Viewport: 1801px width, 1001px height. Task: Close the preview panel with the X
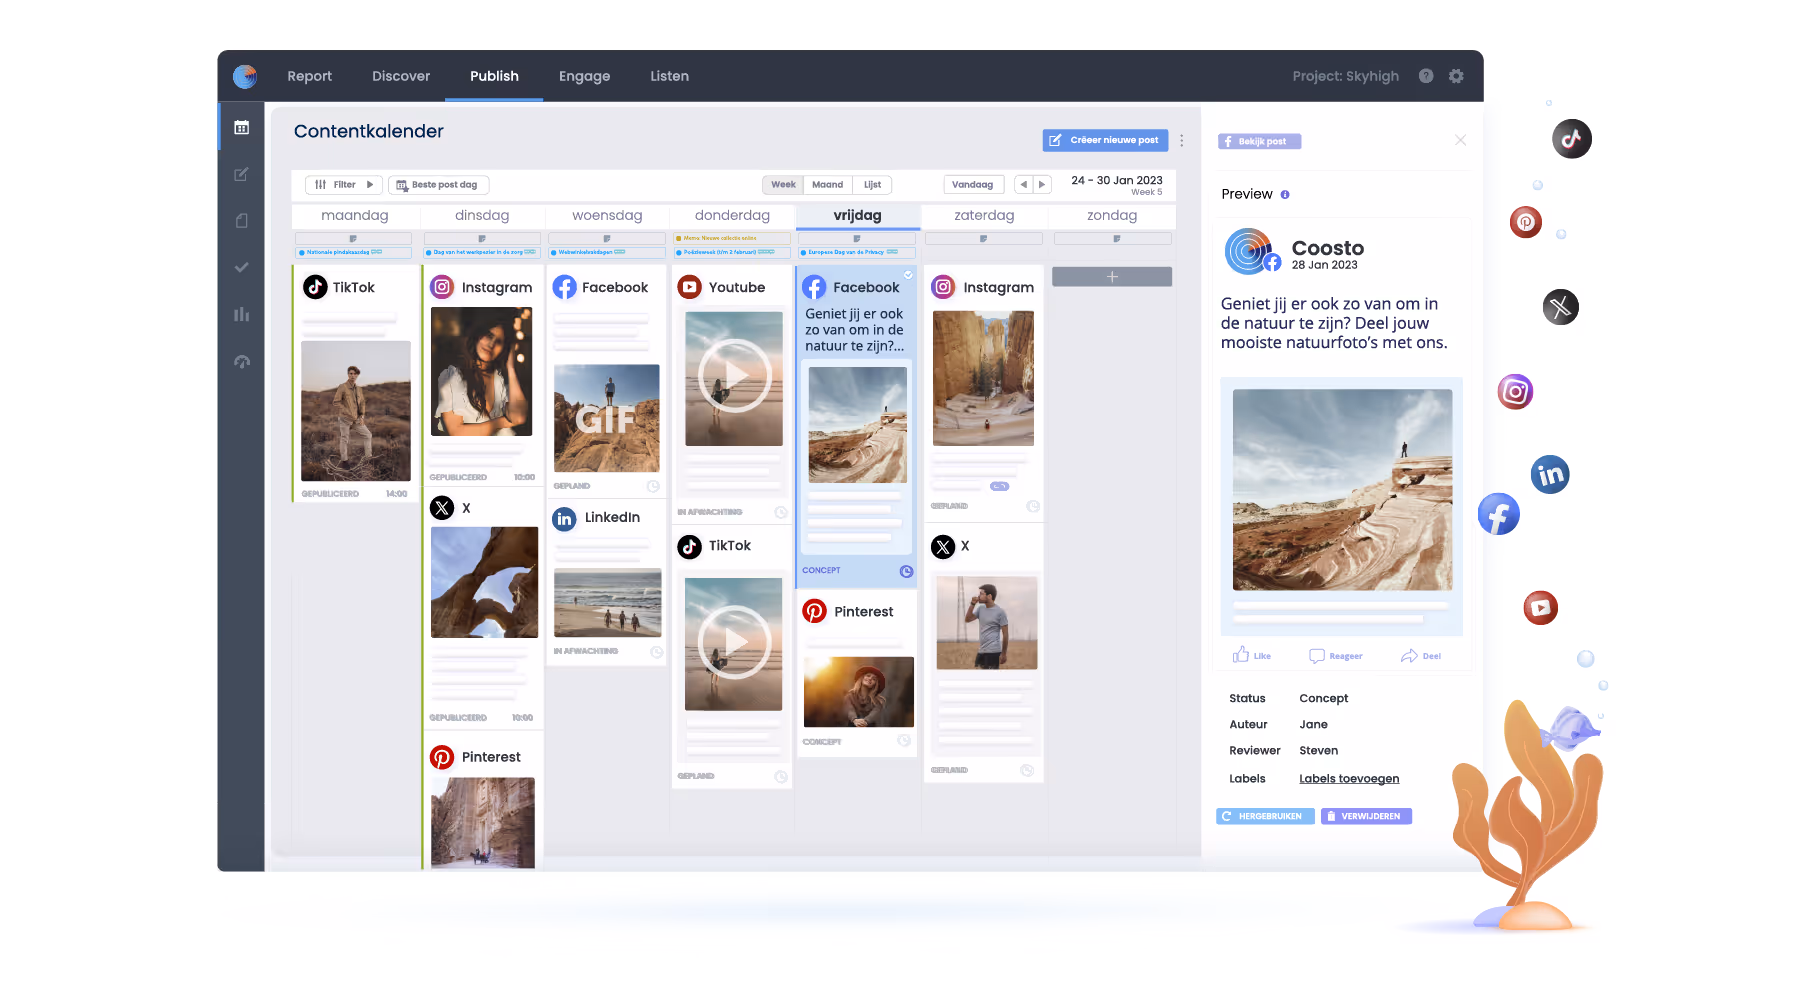click(1460, 140)
